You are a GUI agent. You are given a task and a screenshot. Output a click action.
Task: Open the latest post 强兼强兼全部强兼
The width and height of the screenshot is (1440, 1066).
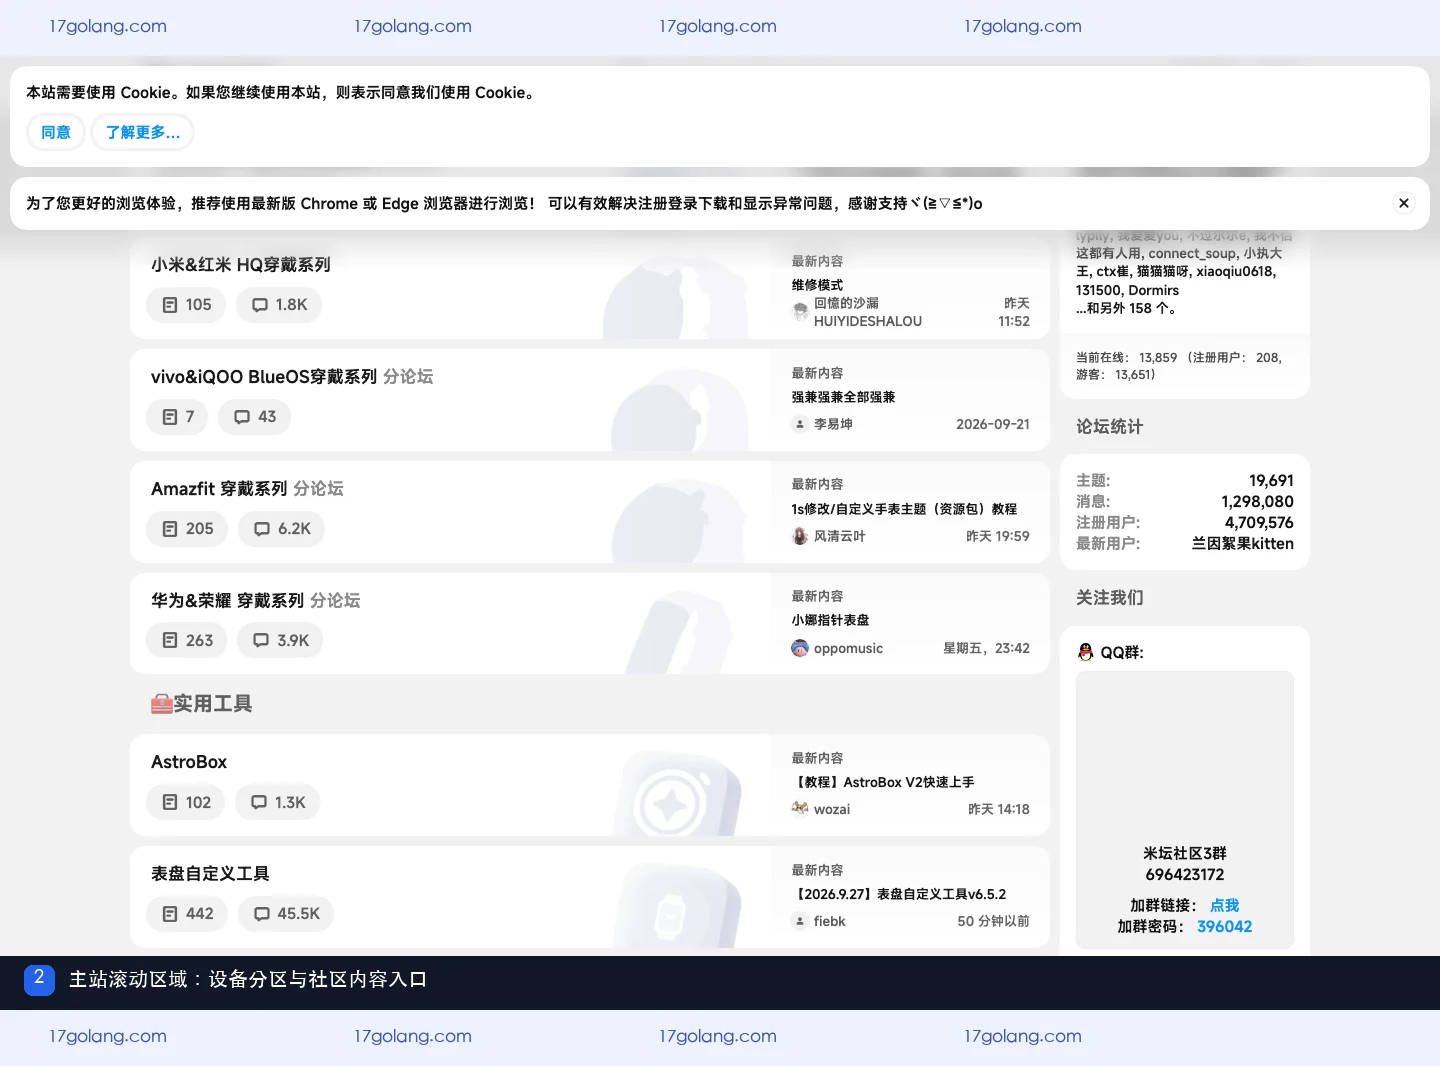[x=844, y=397]
